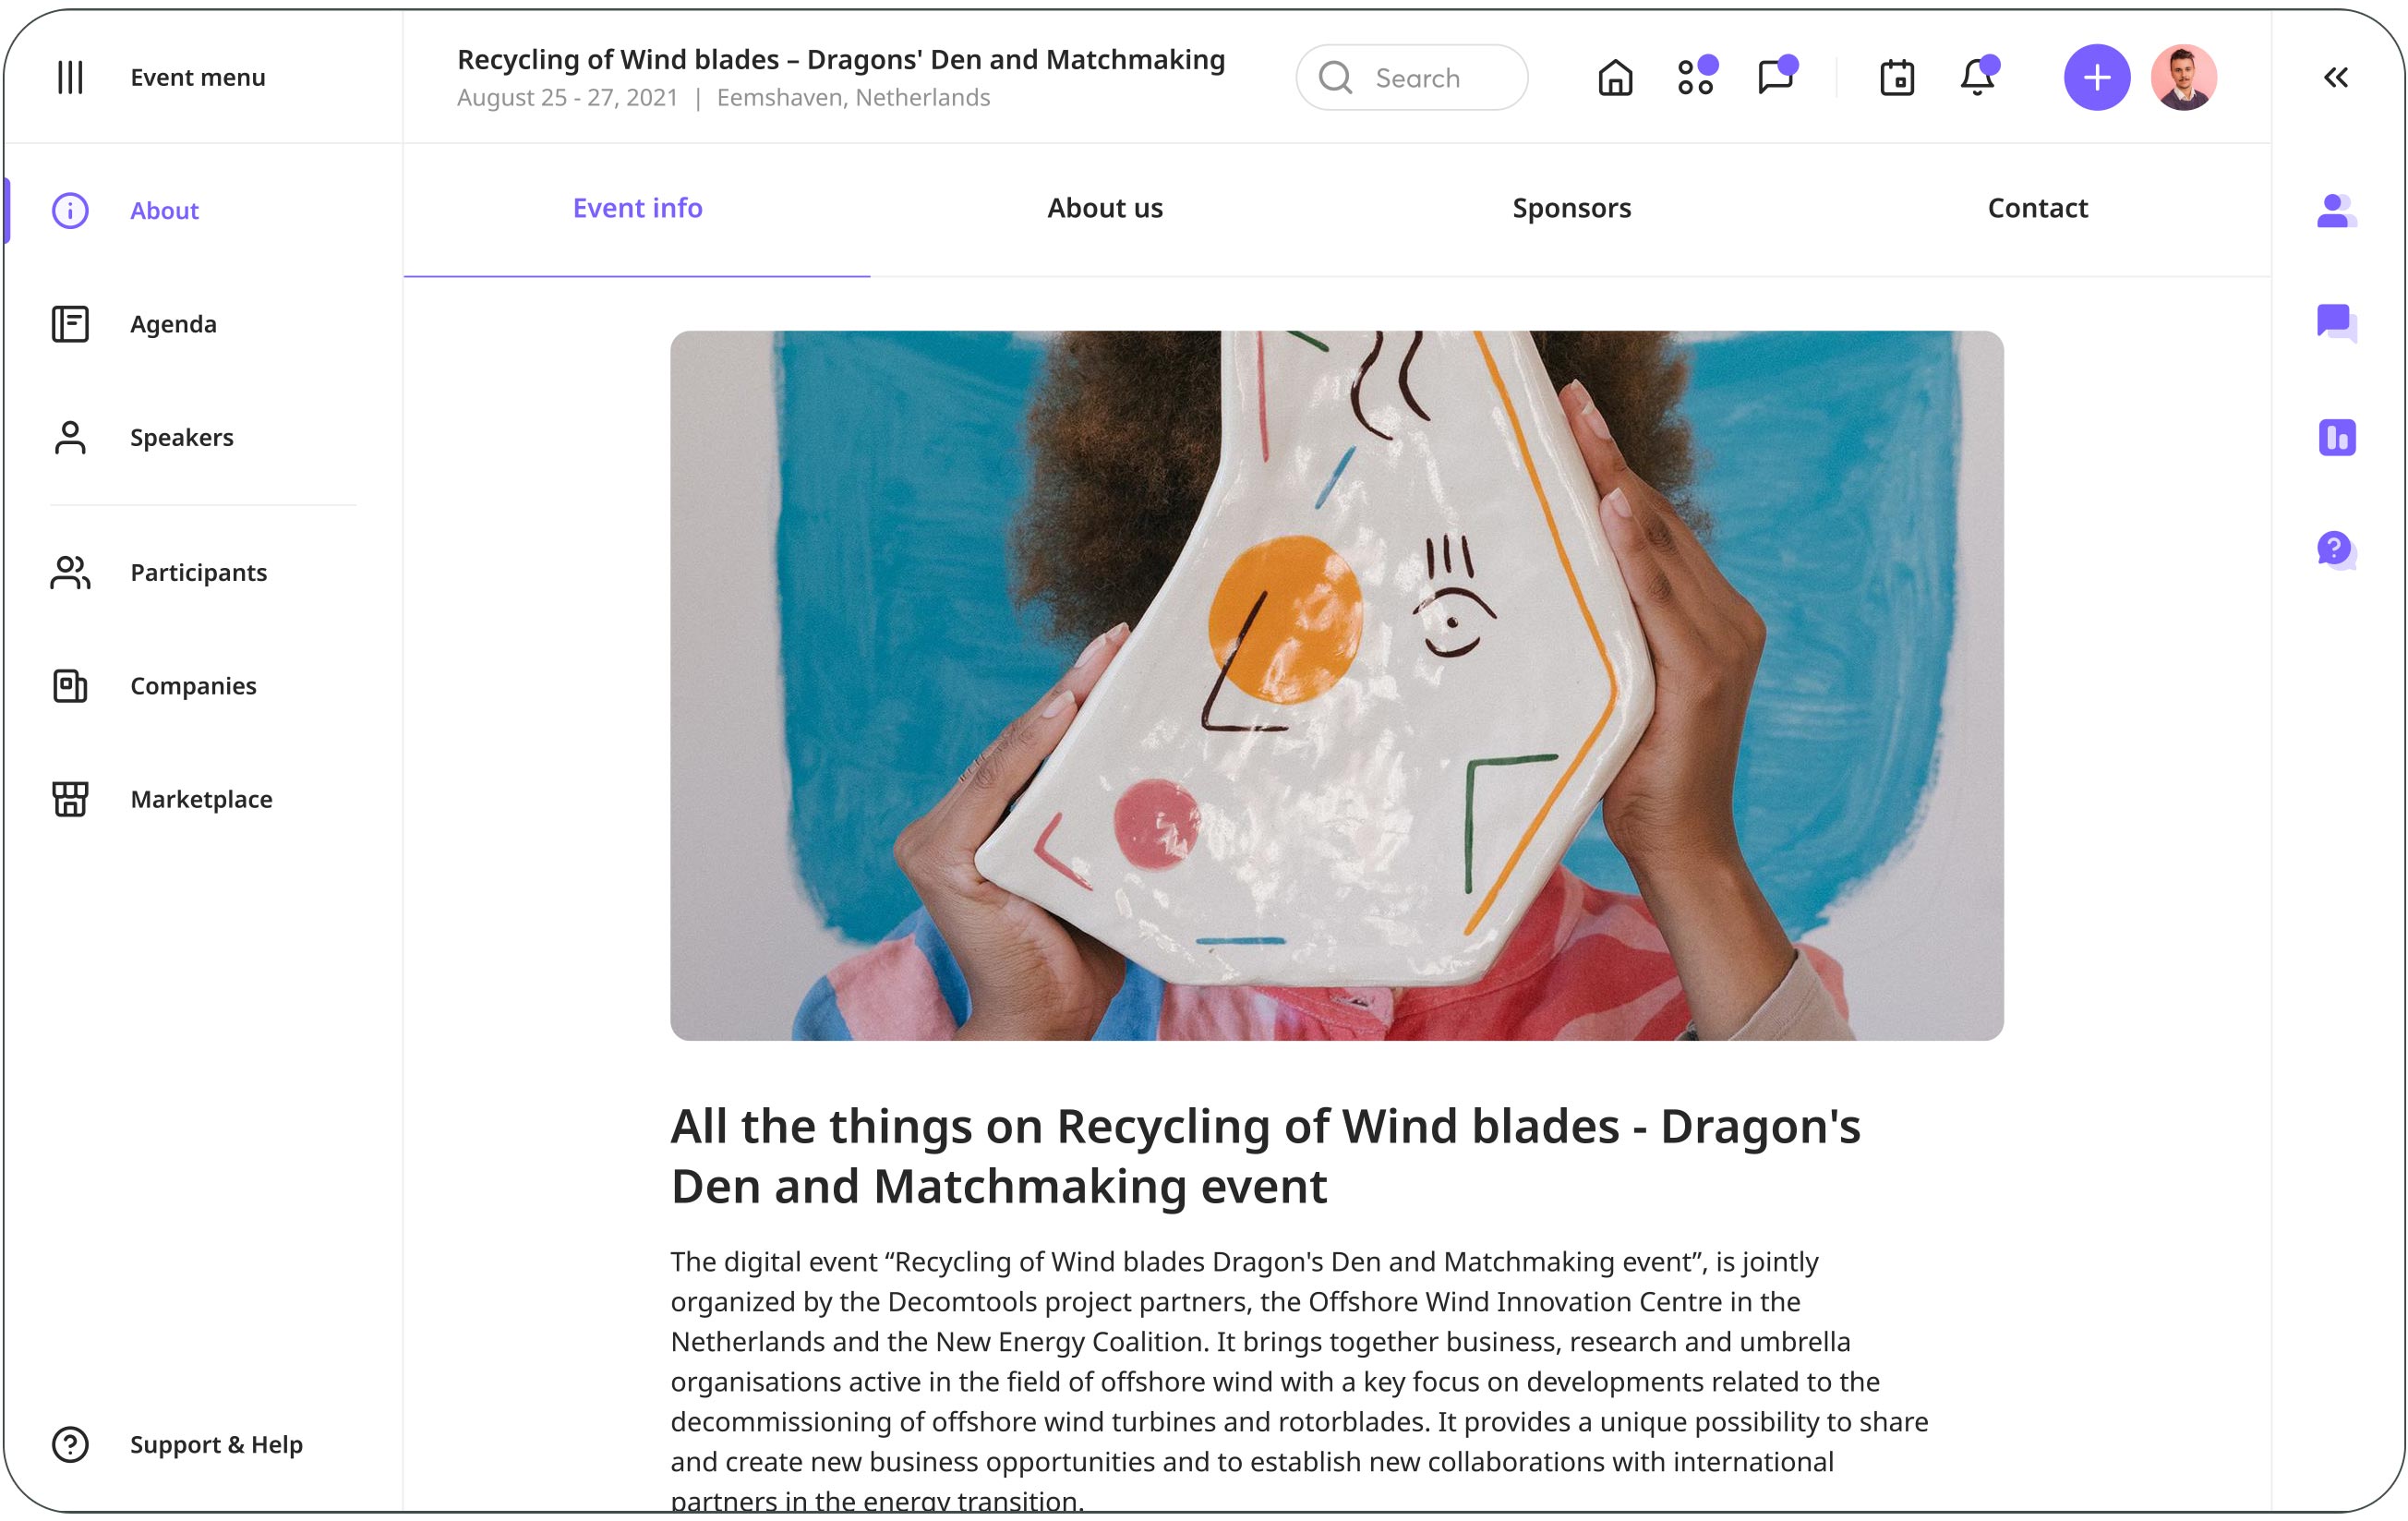
Task: Switch to the Contact tab
Action: [x=2037, y=208]
